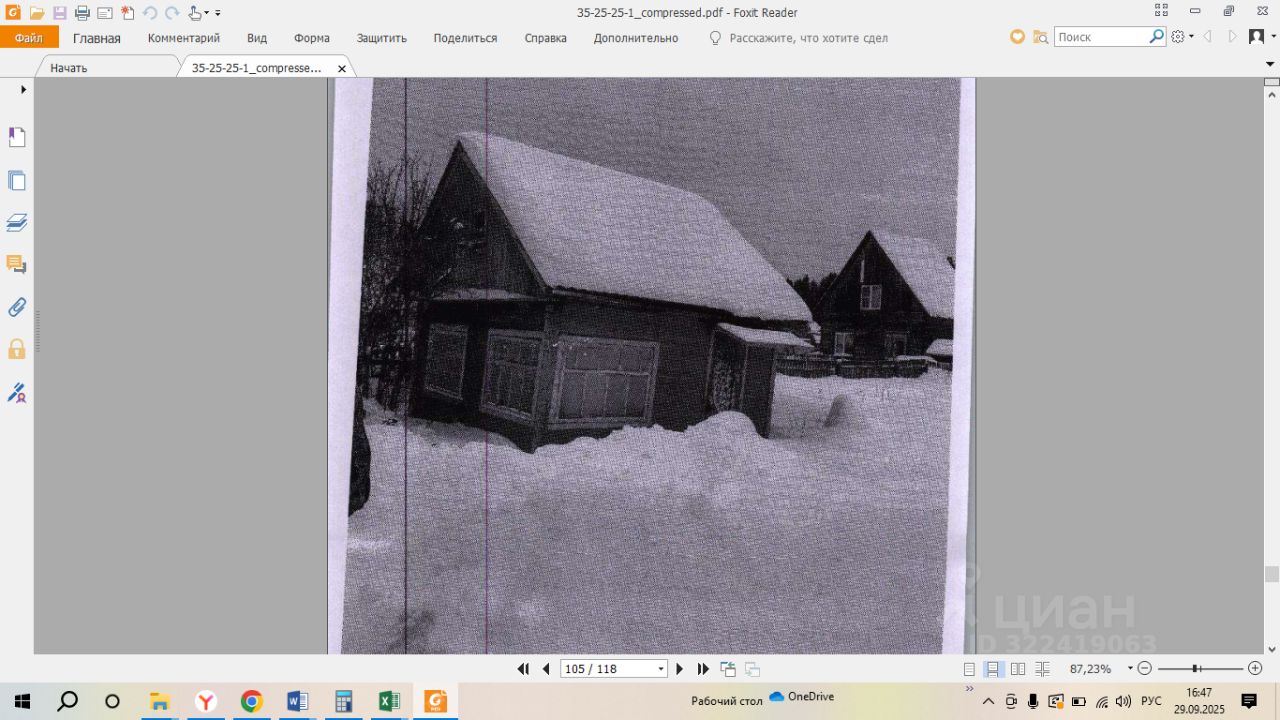The width and height of the screenshot is (1280, 720).
Task: Redo the last undone action
Action: pyautogui.click(x=172, y=13)
